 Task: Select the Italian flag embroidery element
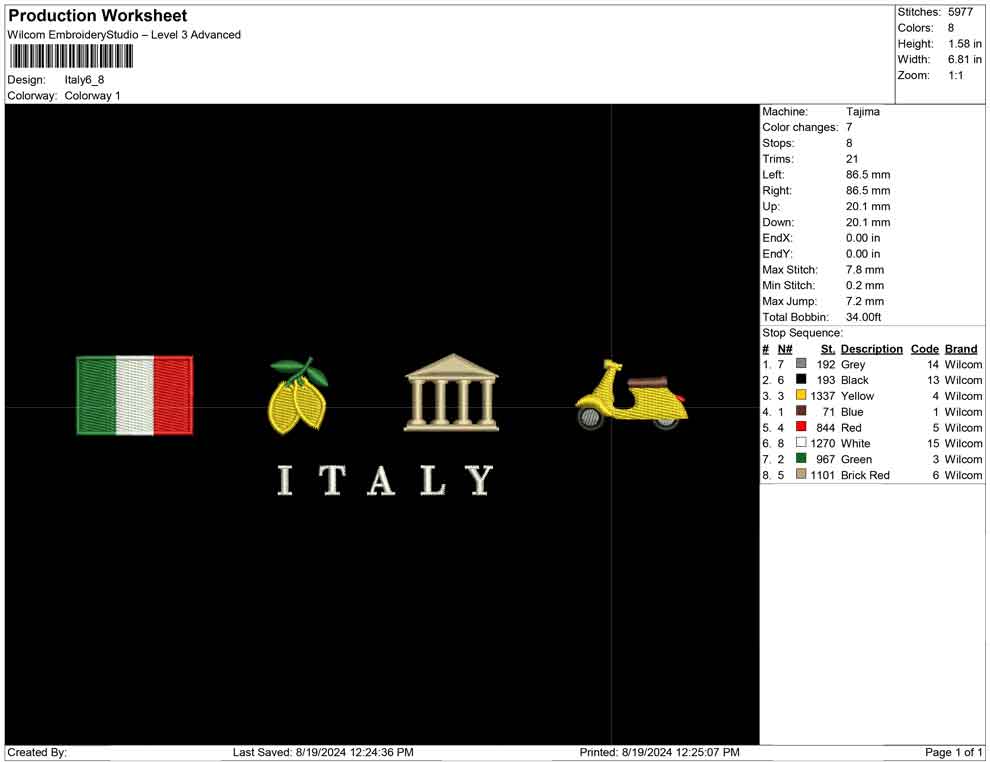[133, 396]
